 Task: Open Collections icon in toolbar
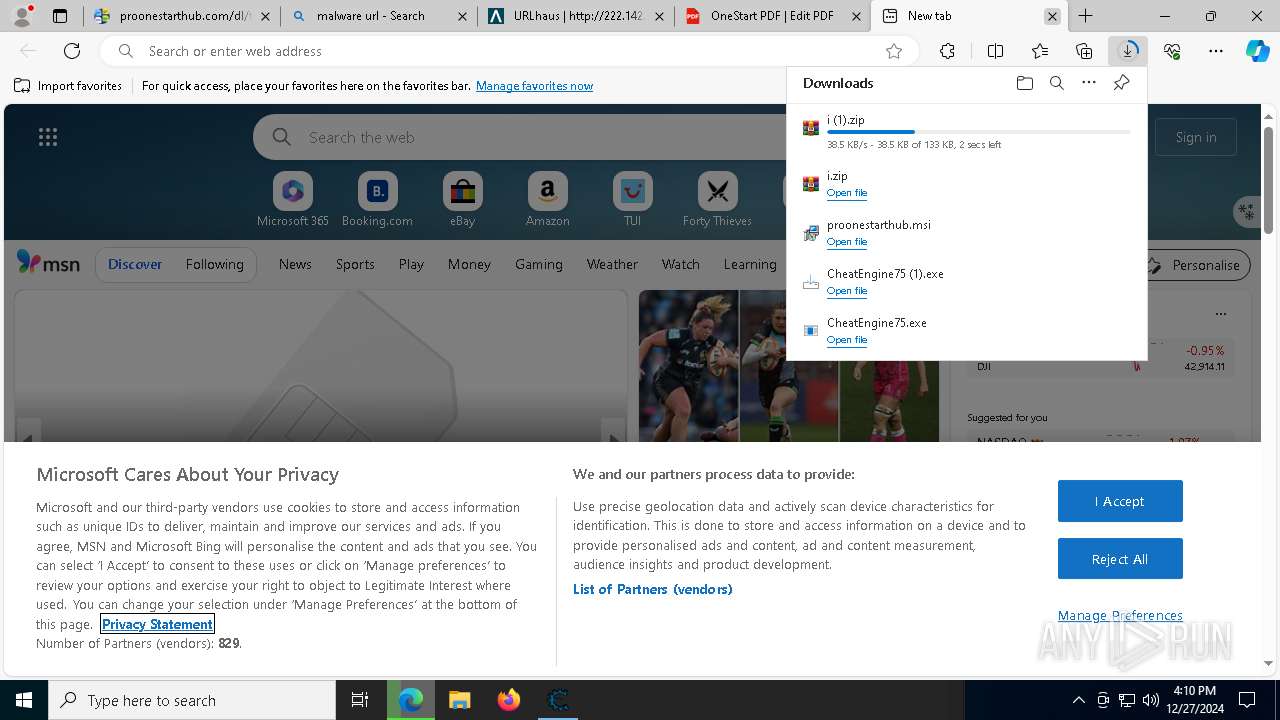tap(1084, 51)
